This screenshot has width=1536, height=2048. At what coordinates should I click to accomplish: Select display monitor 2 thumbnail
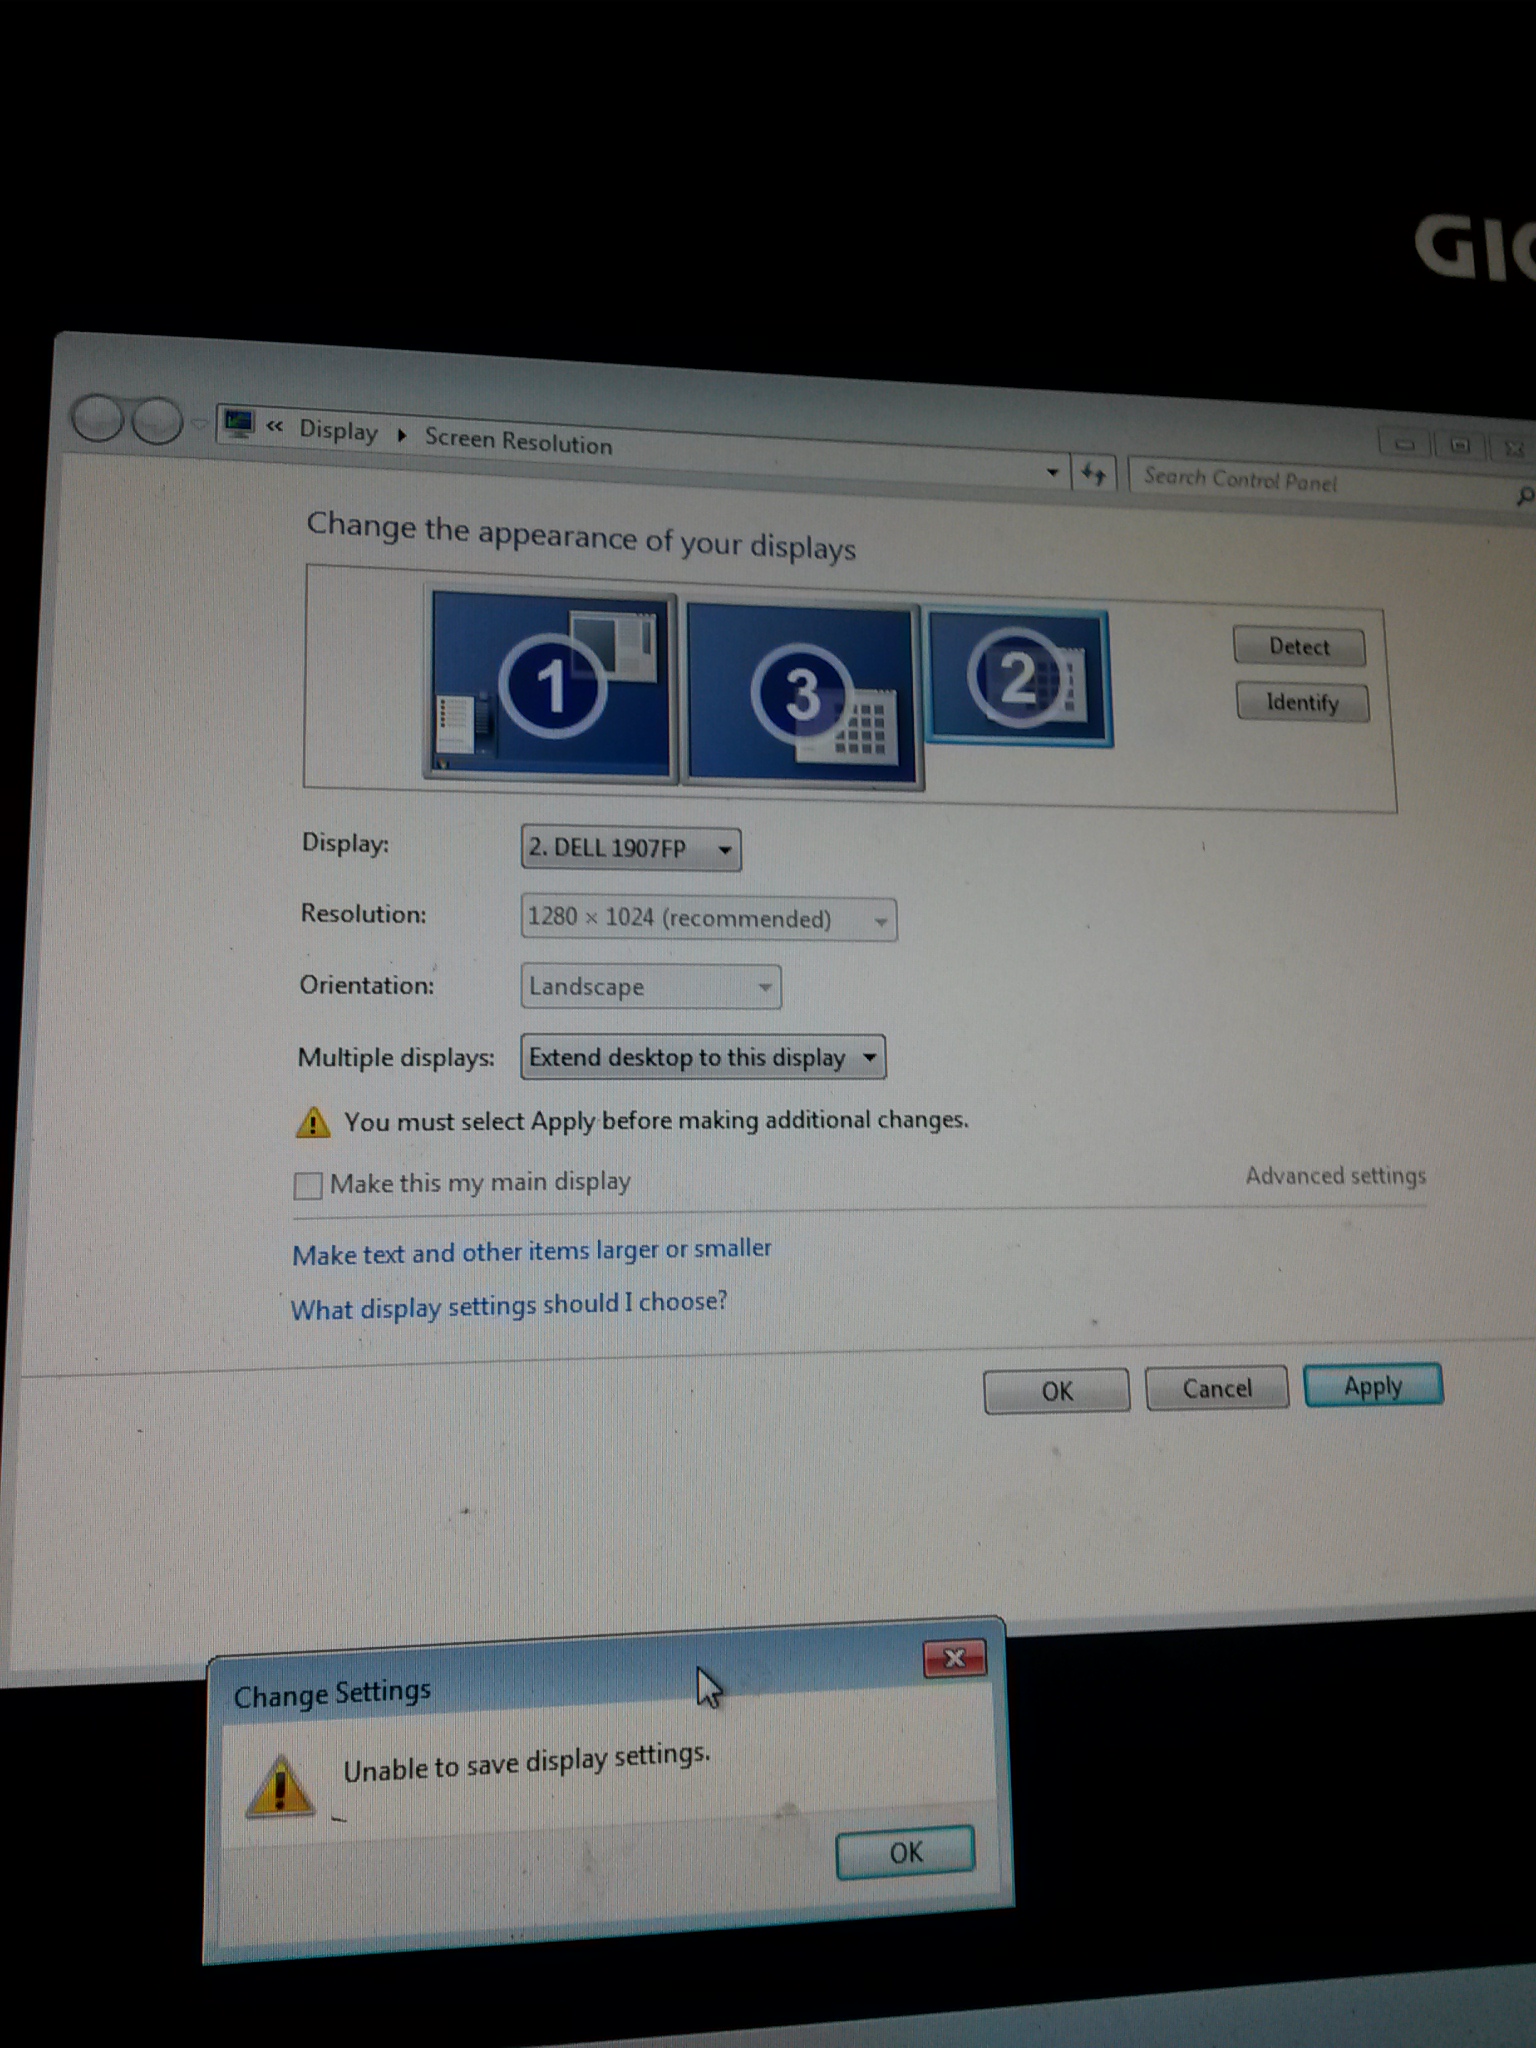tap(1018, 678)
